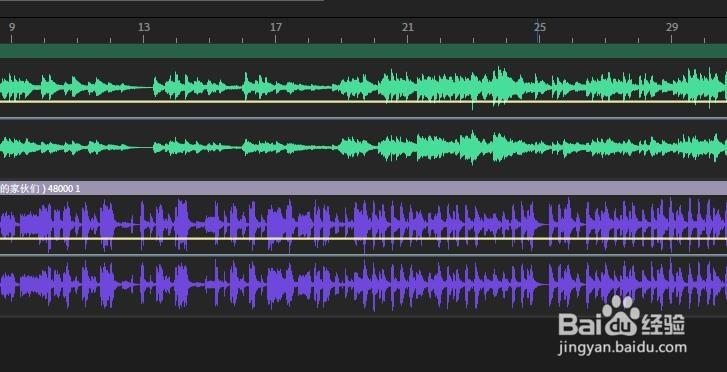727x372 pixels.
Task: Click the time ruler at mark 29
Action: pyautogui.click(x=671, y=27)
